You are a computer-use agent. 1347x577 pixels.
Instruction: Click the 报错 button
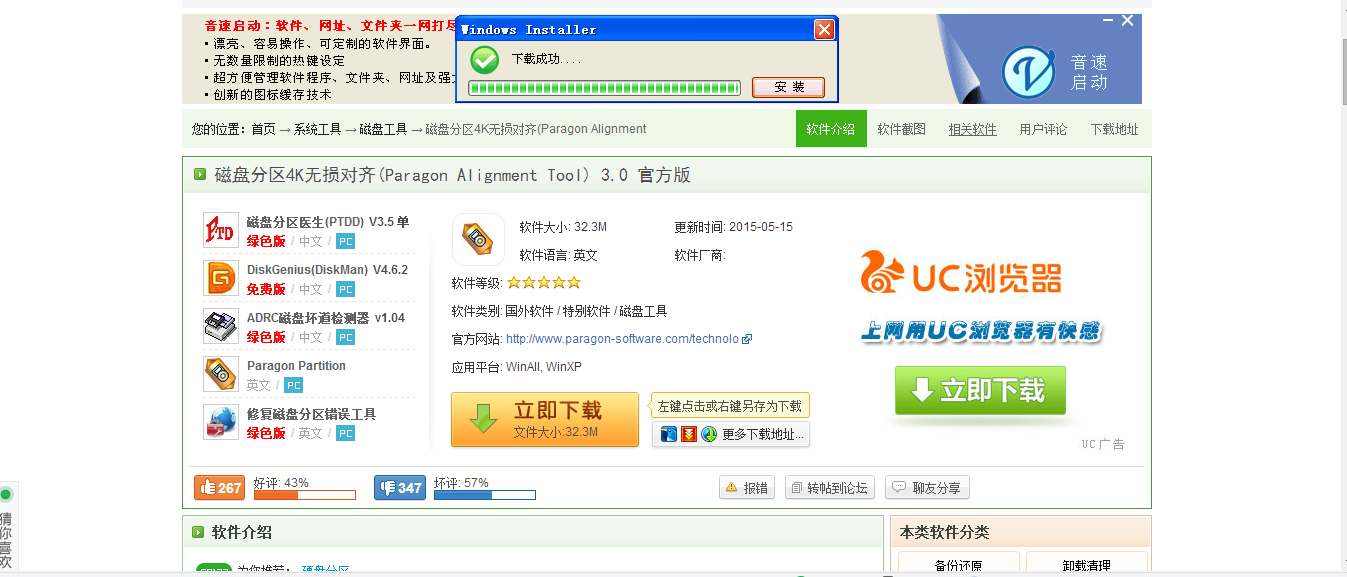click(x=747, y=488)
